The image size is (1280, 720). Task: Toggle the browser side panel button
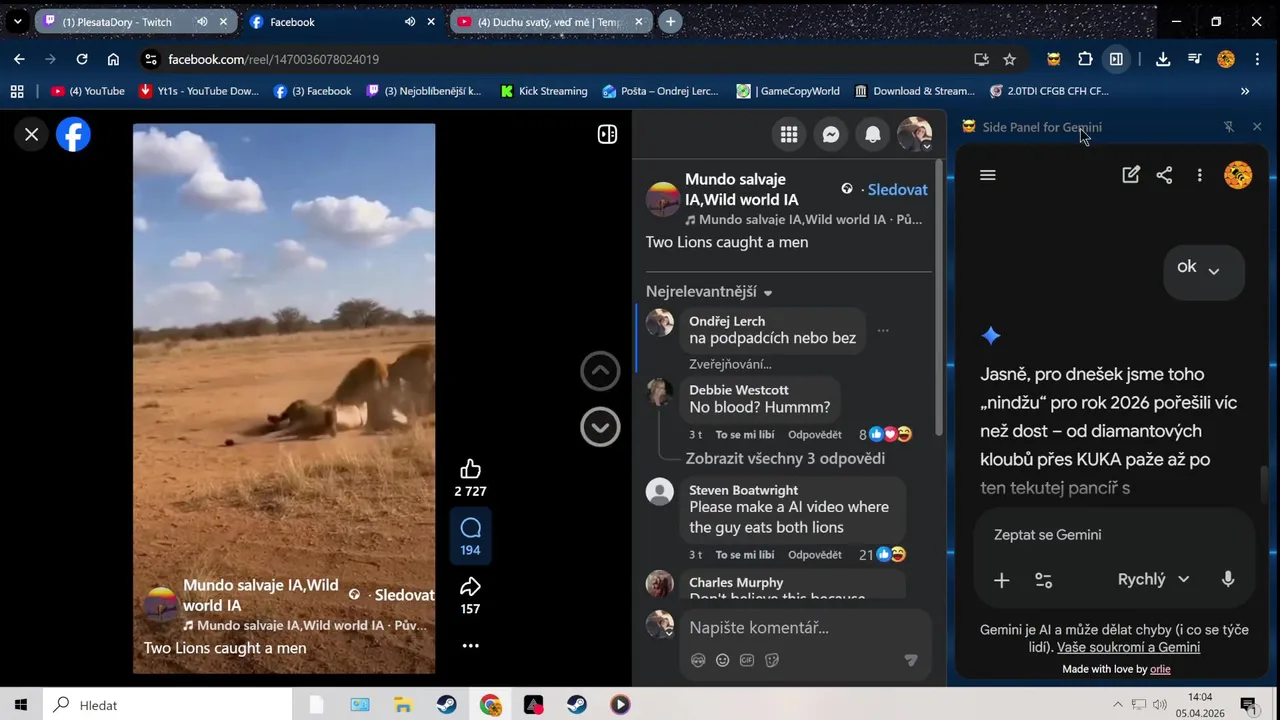(1116, 59)
